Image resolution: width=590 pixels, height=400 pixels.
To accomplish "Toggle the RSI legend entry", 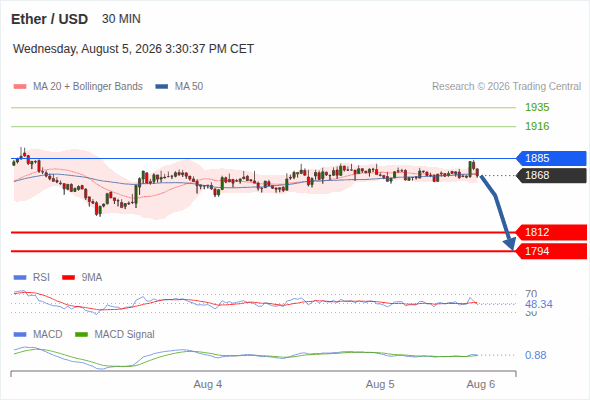I will tap(32, 277).
